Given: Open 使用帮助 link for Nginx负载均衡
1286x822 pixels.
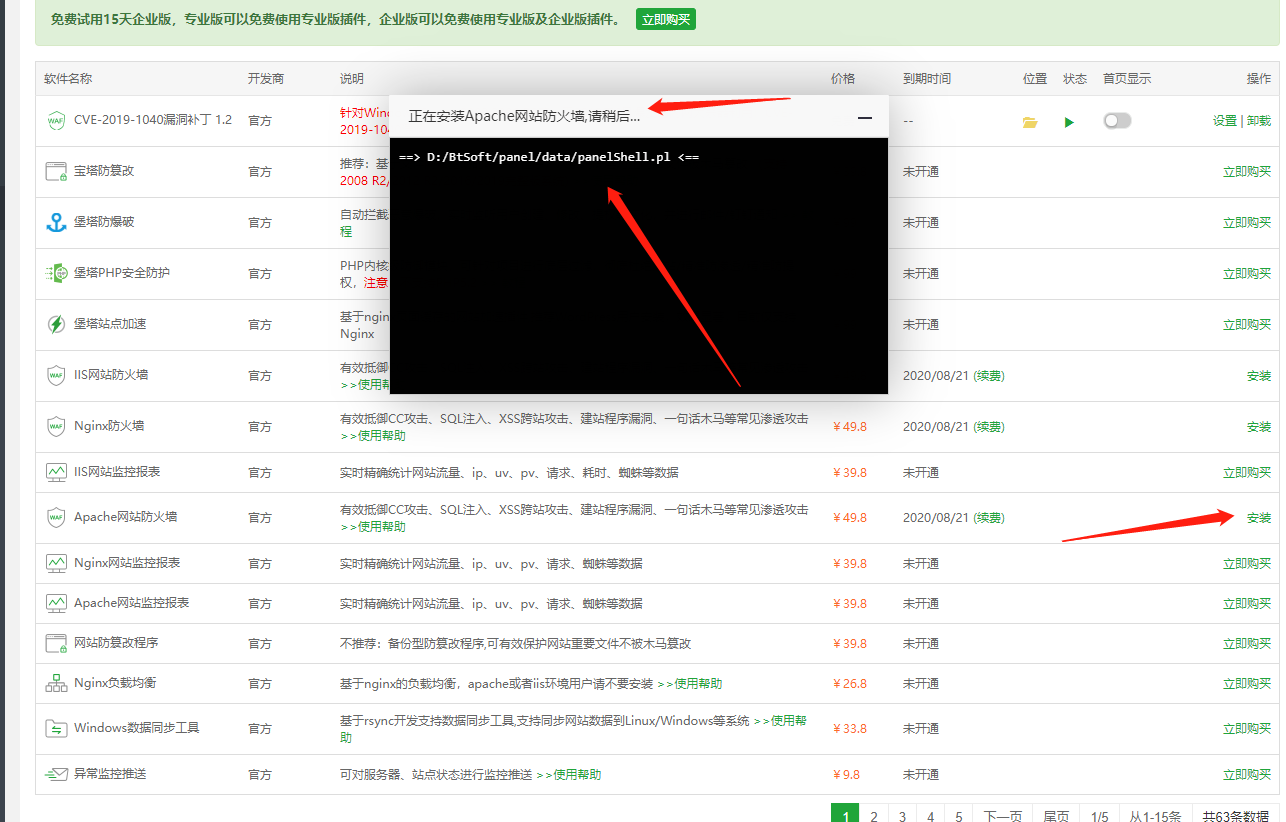Looking at the screenshot, I should [x=689, y=683].
